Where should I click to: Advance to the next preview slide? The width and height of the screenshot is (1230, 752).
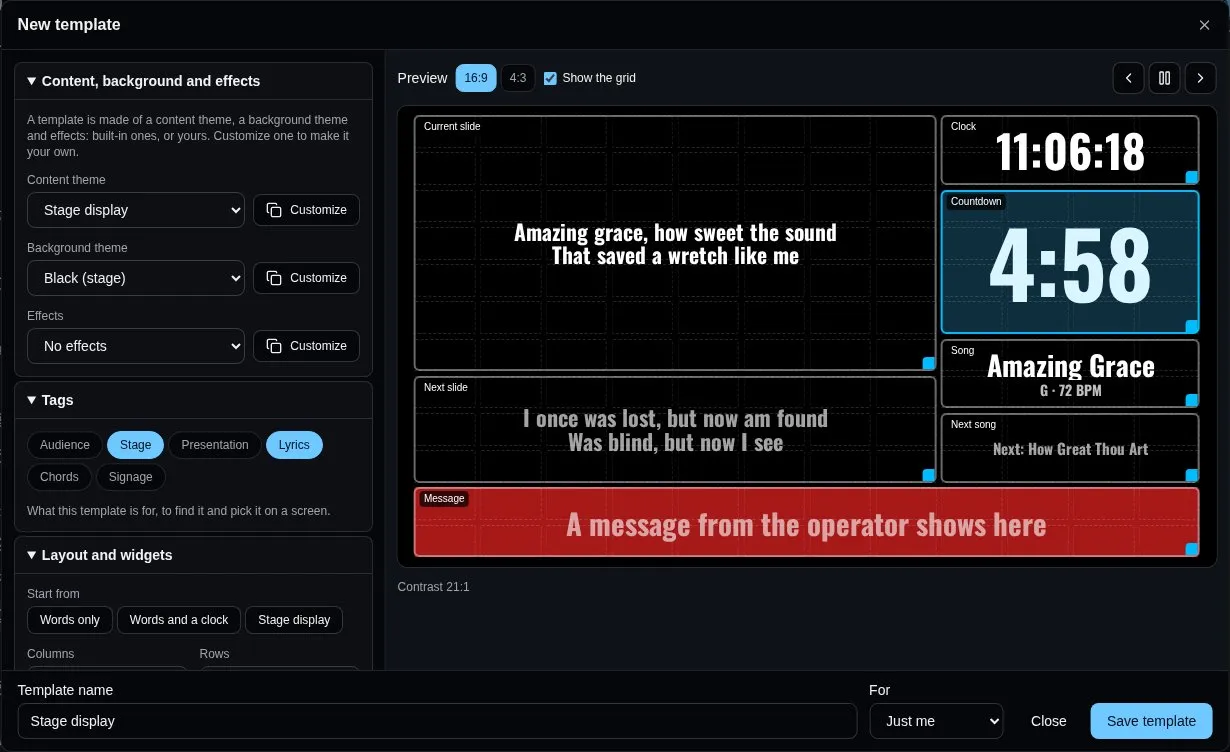(1200, 78)
